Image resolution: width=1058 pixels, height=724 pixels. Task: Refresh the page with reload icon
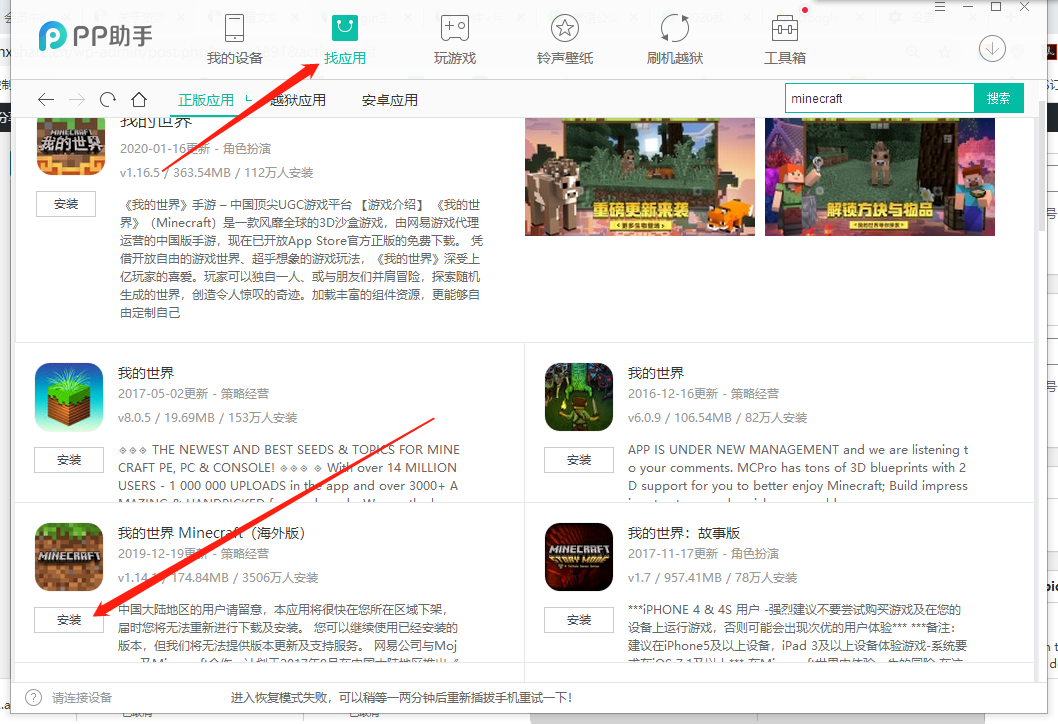click(x=108, y=100)
